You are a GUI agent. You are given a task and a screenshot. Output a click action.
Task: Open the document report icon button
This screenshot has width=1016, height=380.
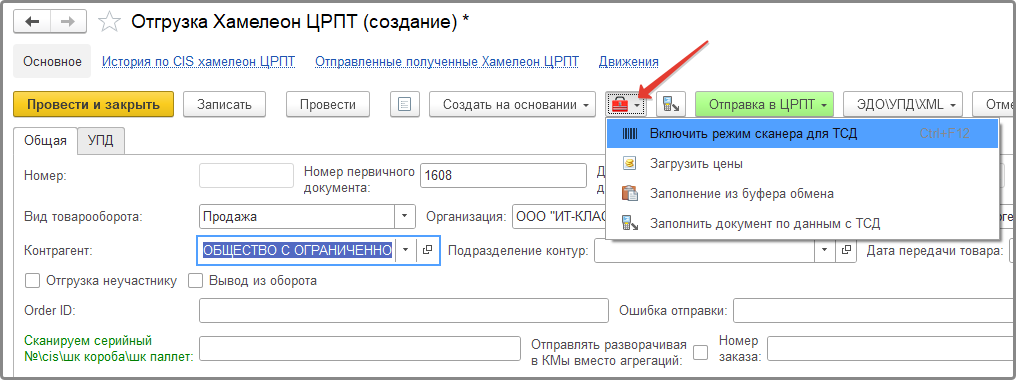tap(405, 104)
